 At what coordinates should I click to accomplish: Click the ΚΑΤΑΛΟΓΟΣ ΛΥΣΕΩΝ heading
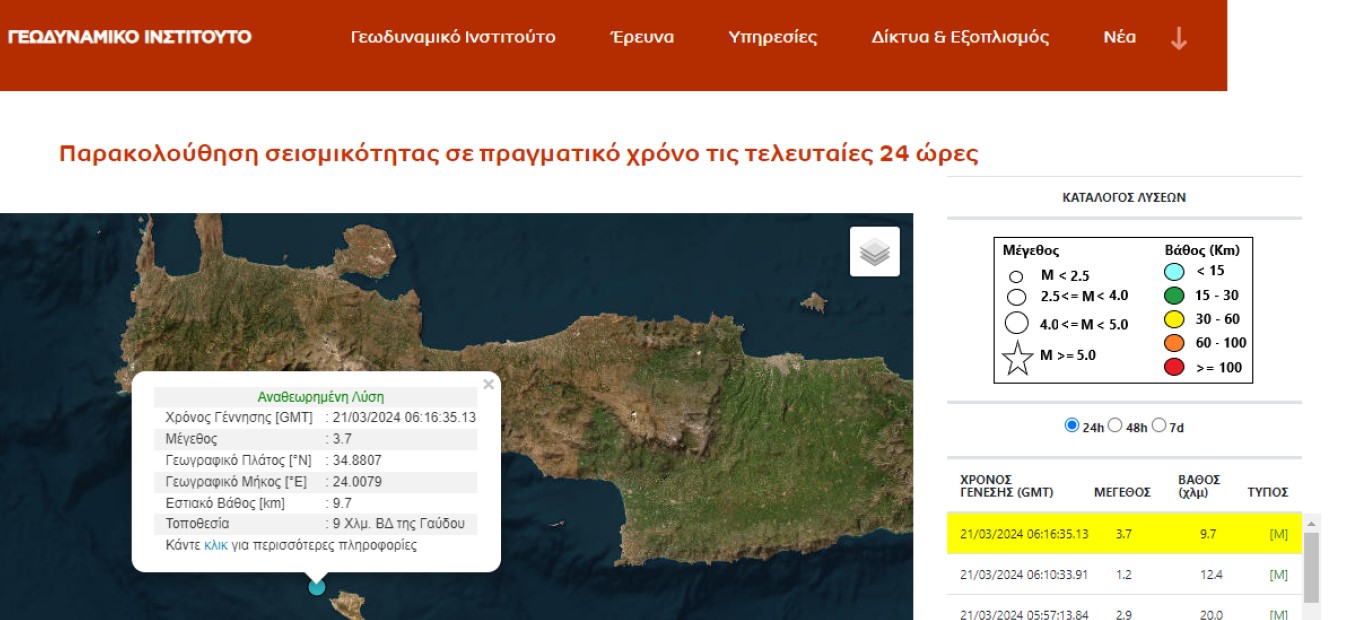(1124, 197)
